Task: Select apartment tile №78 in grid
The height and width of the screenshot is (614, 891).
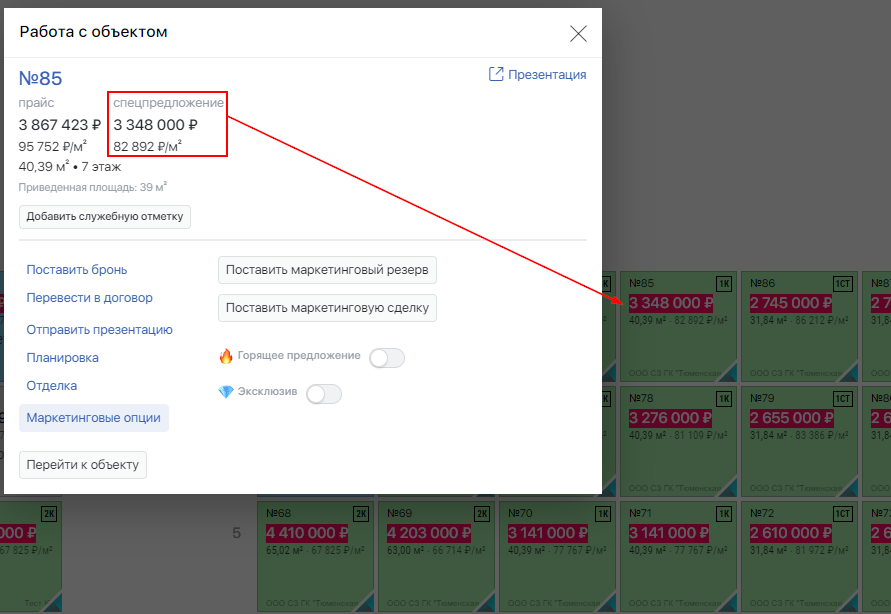Action: tap(679, 440)
